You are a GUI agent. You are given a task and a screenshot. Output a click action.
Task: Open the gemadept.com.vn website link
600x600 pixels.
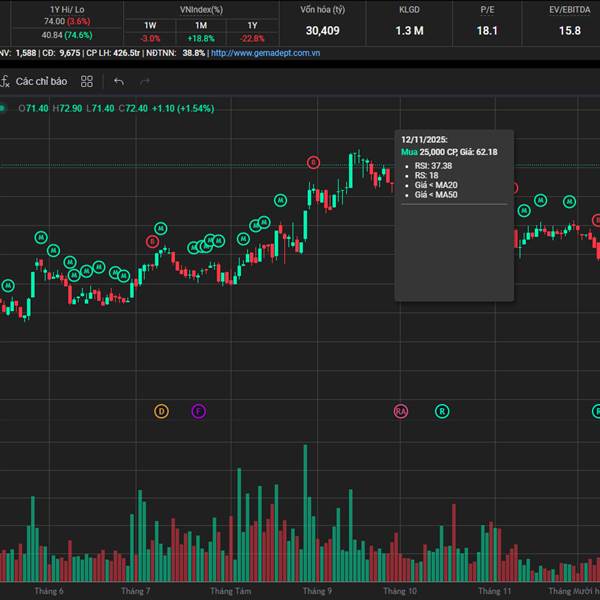coord(259,53)
